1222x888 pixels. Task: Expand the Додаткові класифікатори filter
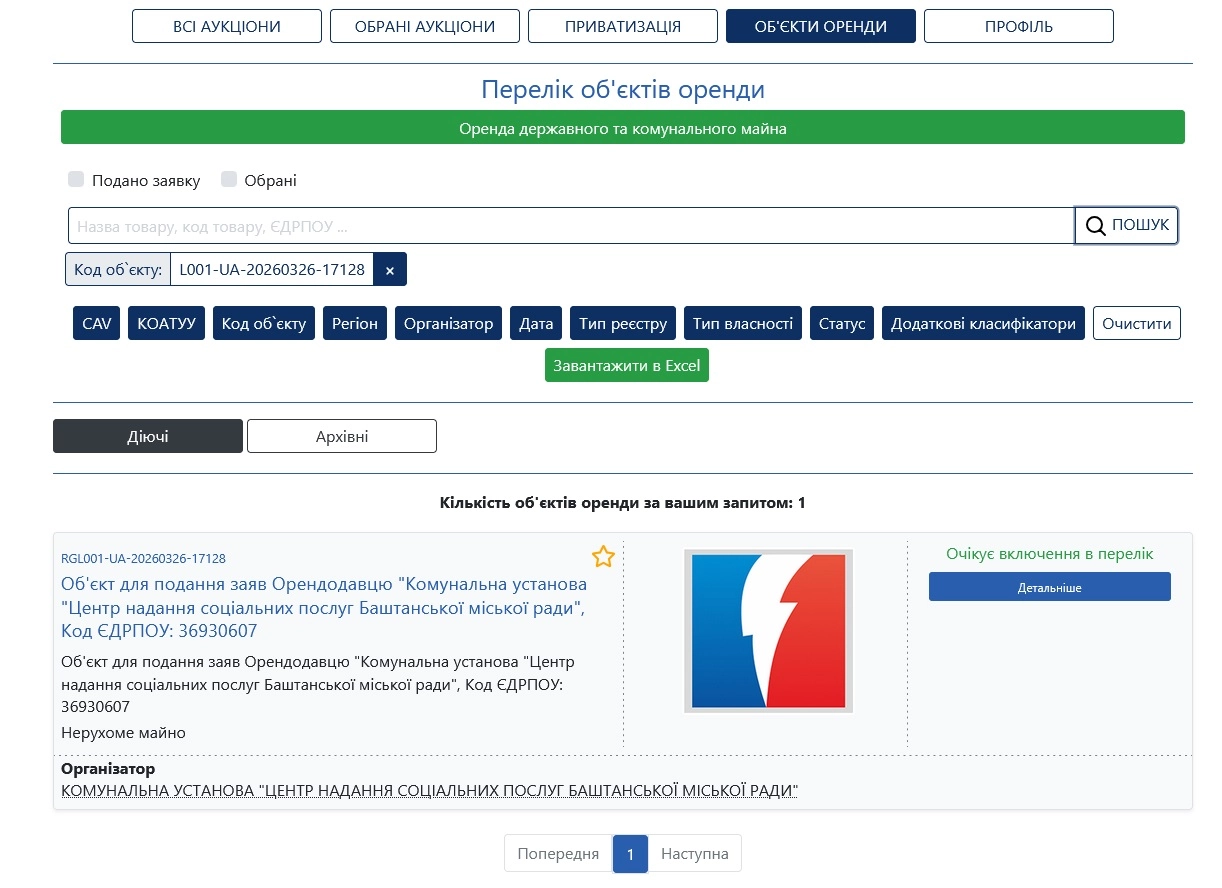(983, 323)
